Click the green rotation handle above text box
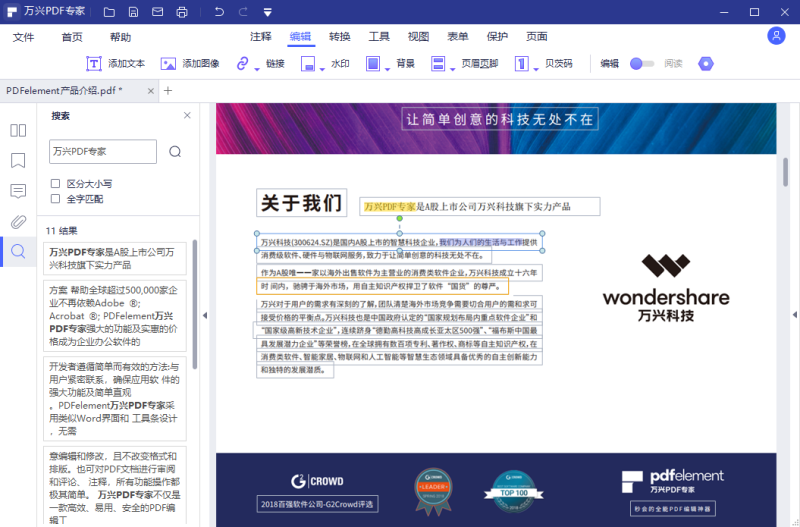800x527 pixels. (x=399, y=218)
